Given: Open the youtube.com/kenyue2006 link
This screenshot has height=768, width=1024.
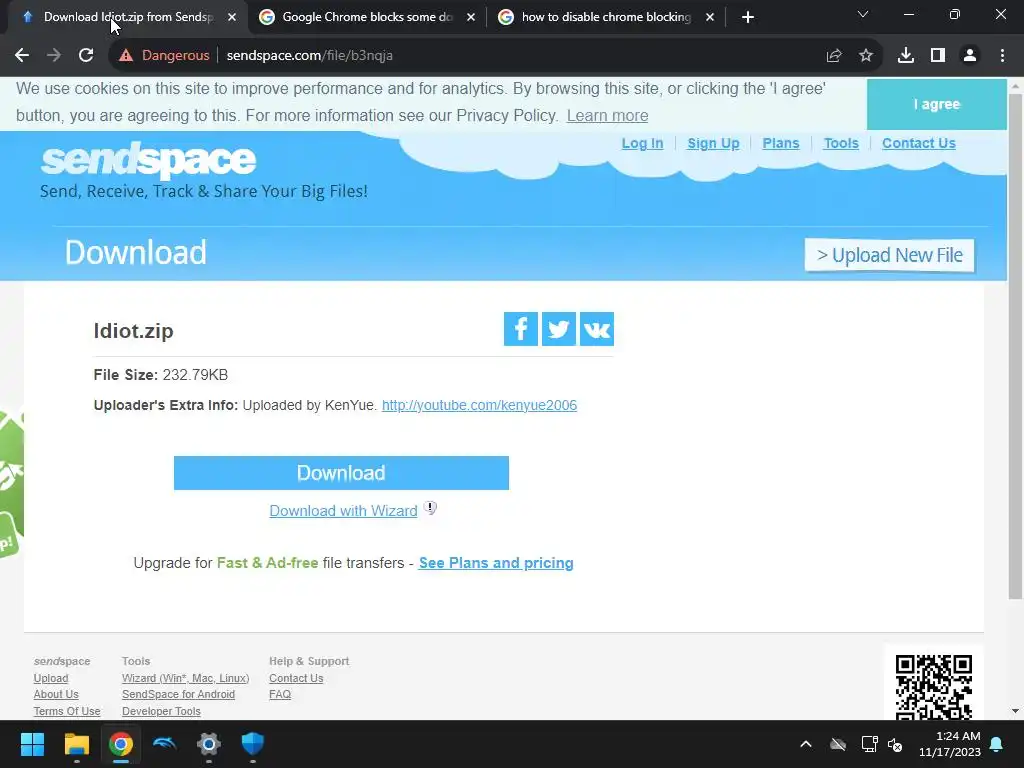Looking at the screenshot, I should (x=479, y=405).
